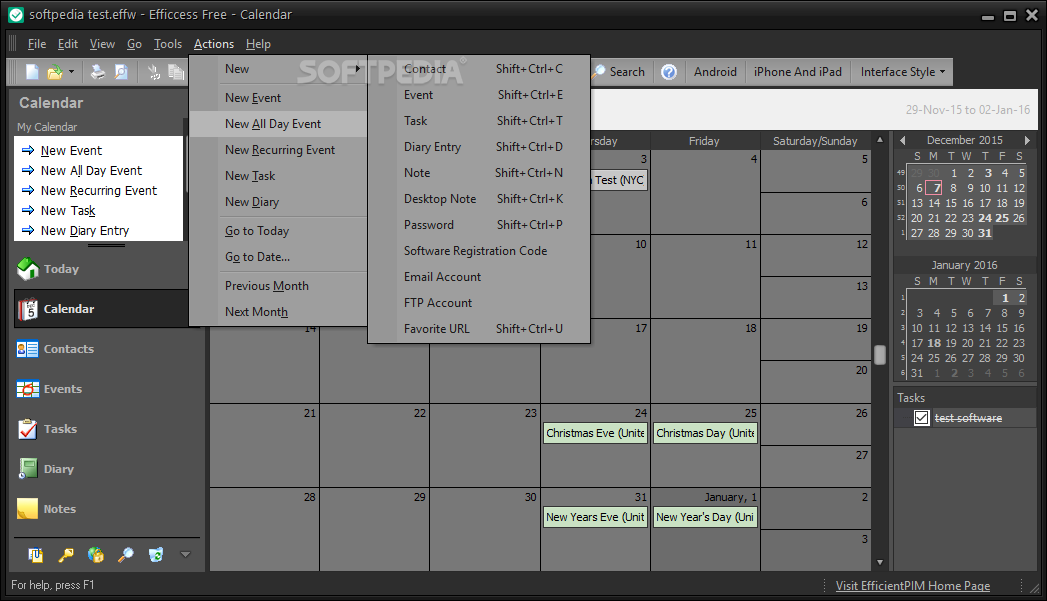Open the Calendar sidebar section
1047x601 pixels.
(x=101, y=309)
